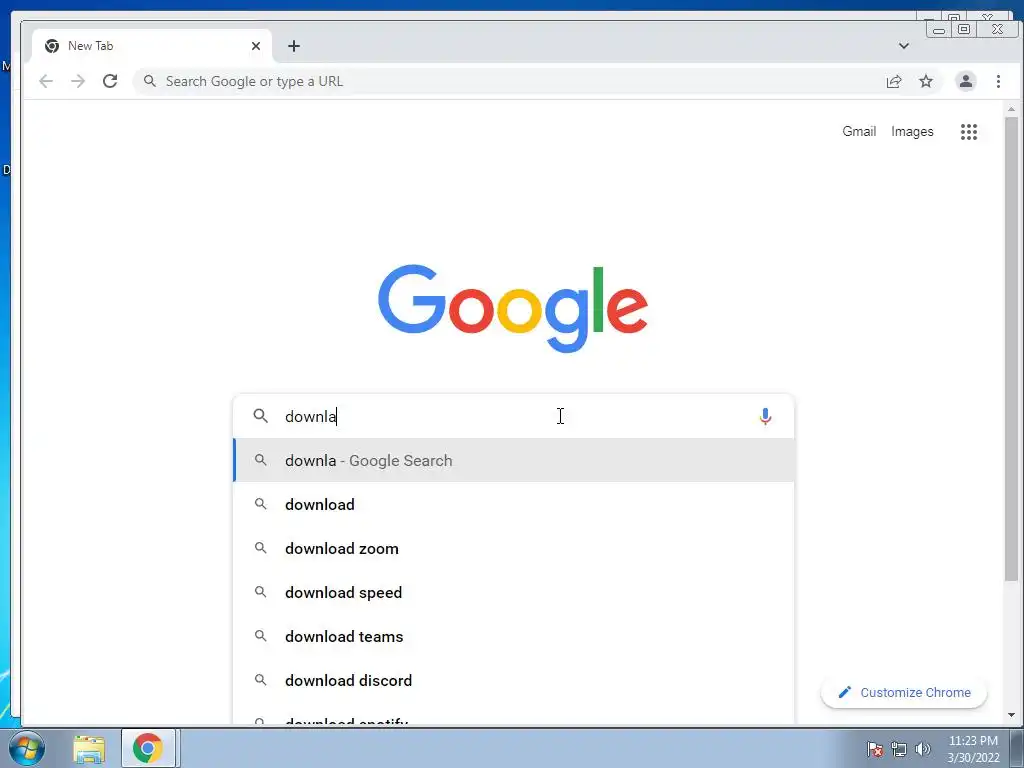Share this page icon in address bar

pos(893,81)
